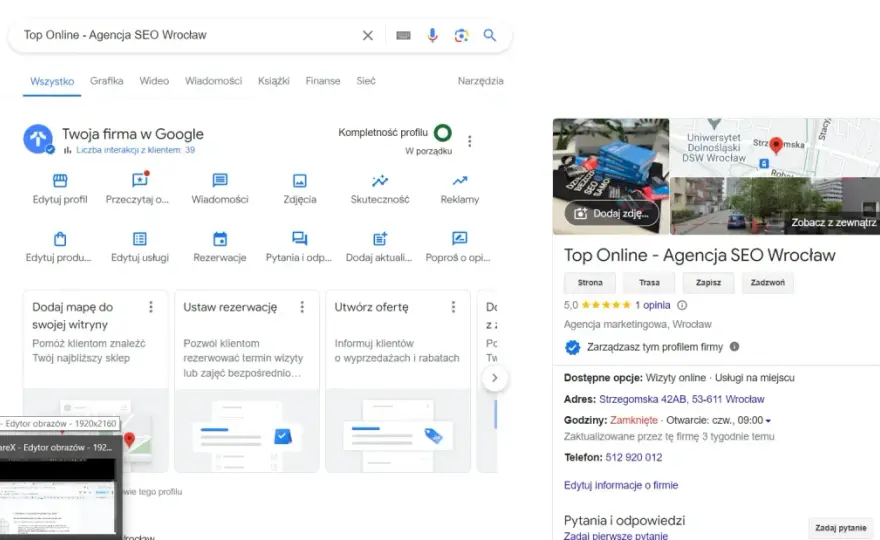Click the info icon next to 1 opinia

click(x=682, y=305)
